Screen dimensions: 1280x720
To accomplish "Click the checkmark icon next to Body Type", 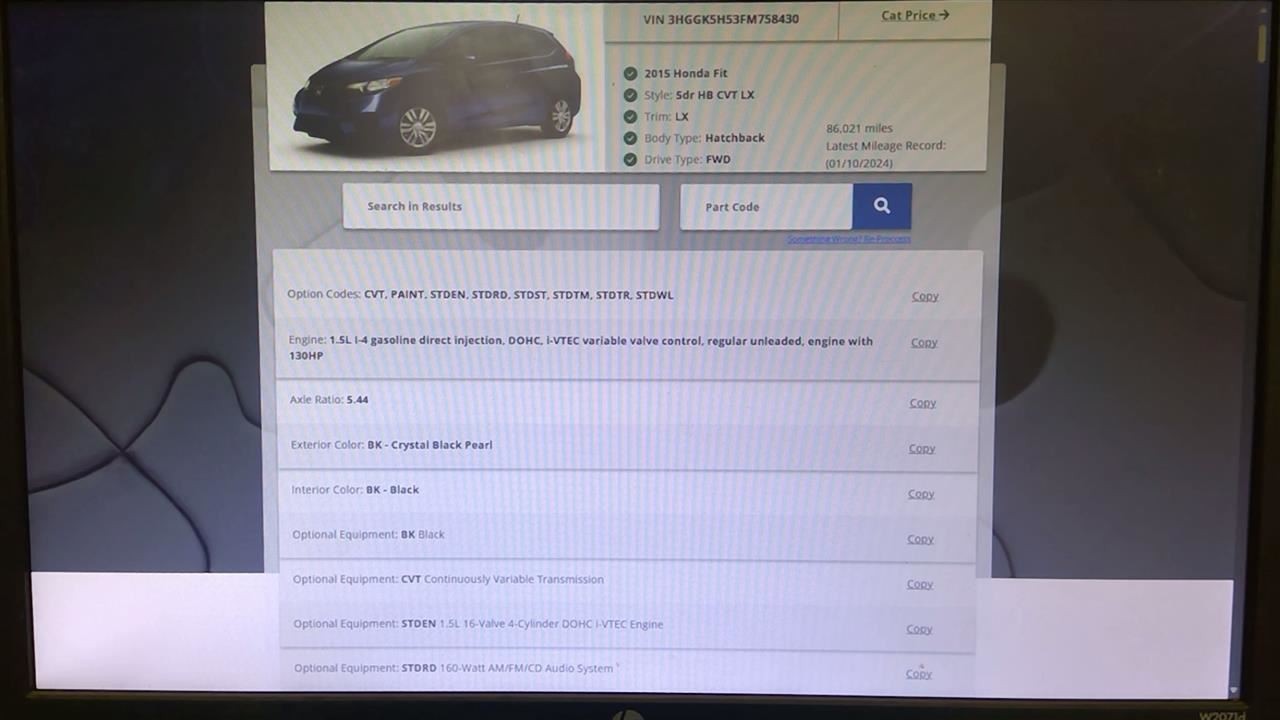I will [x=630, y=138].
